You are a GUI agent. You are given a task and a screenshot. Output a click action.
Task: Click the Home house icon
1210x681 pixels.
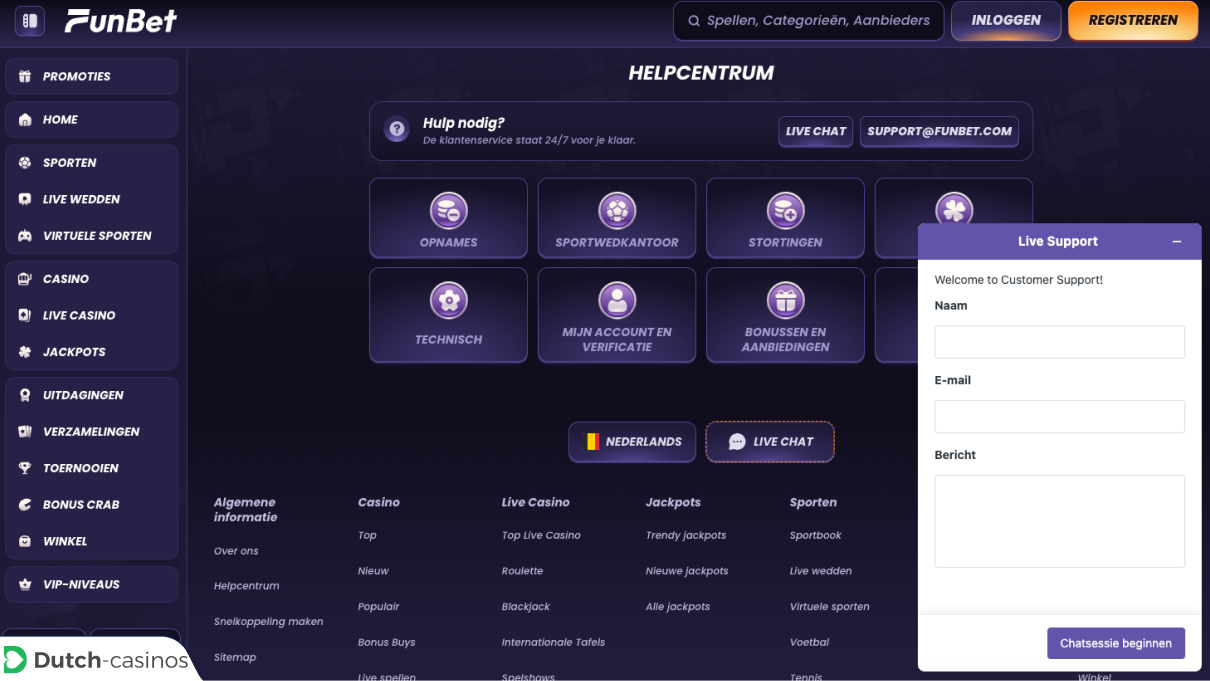[25, 119]
